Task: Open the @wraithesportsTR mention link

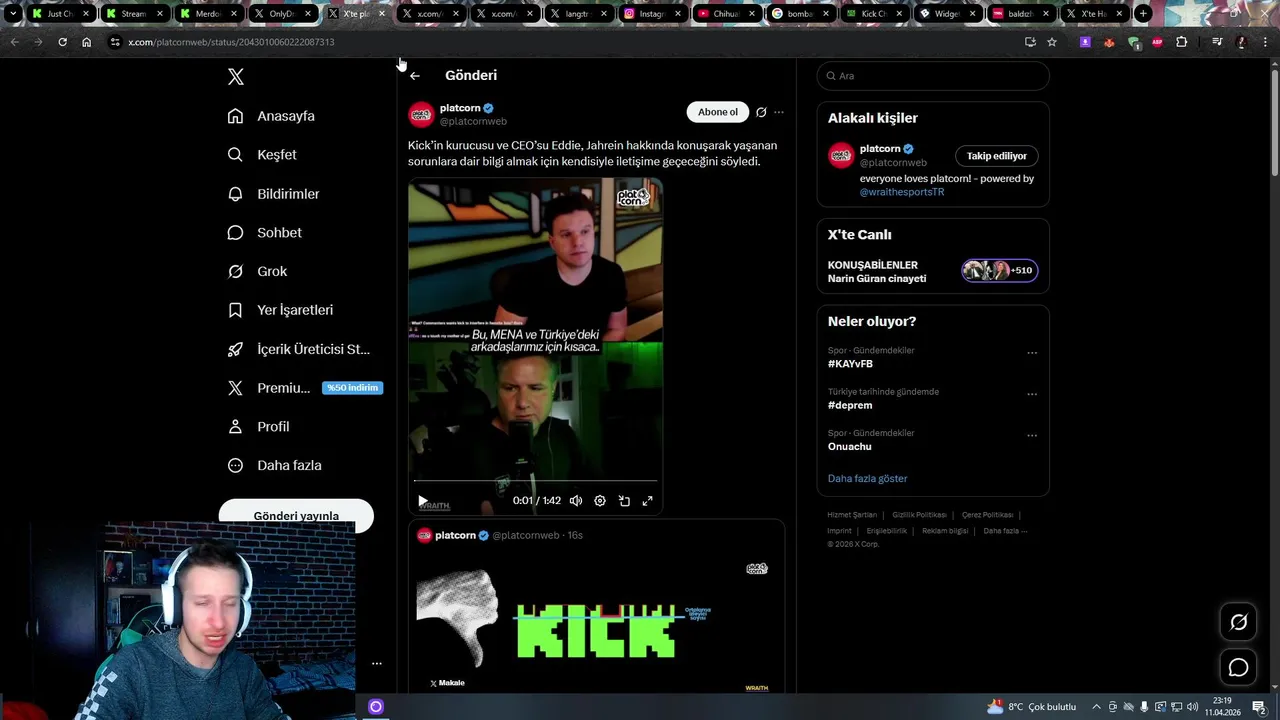Action: click(x=902, y=192)
